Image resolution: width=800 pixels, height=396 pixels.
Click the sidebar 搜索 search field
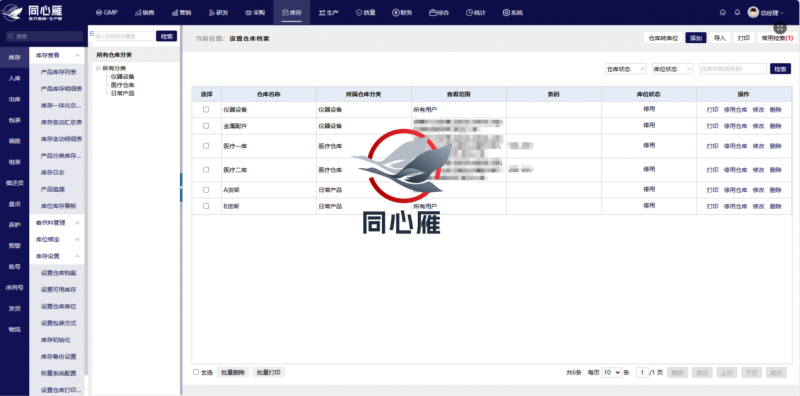point(44,37)
